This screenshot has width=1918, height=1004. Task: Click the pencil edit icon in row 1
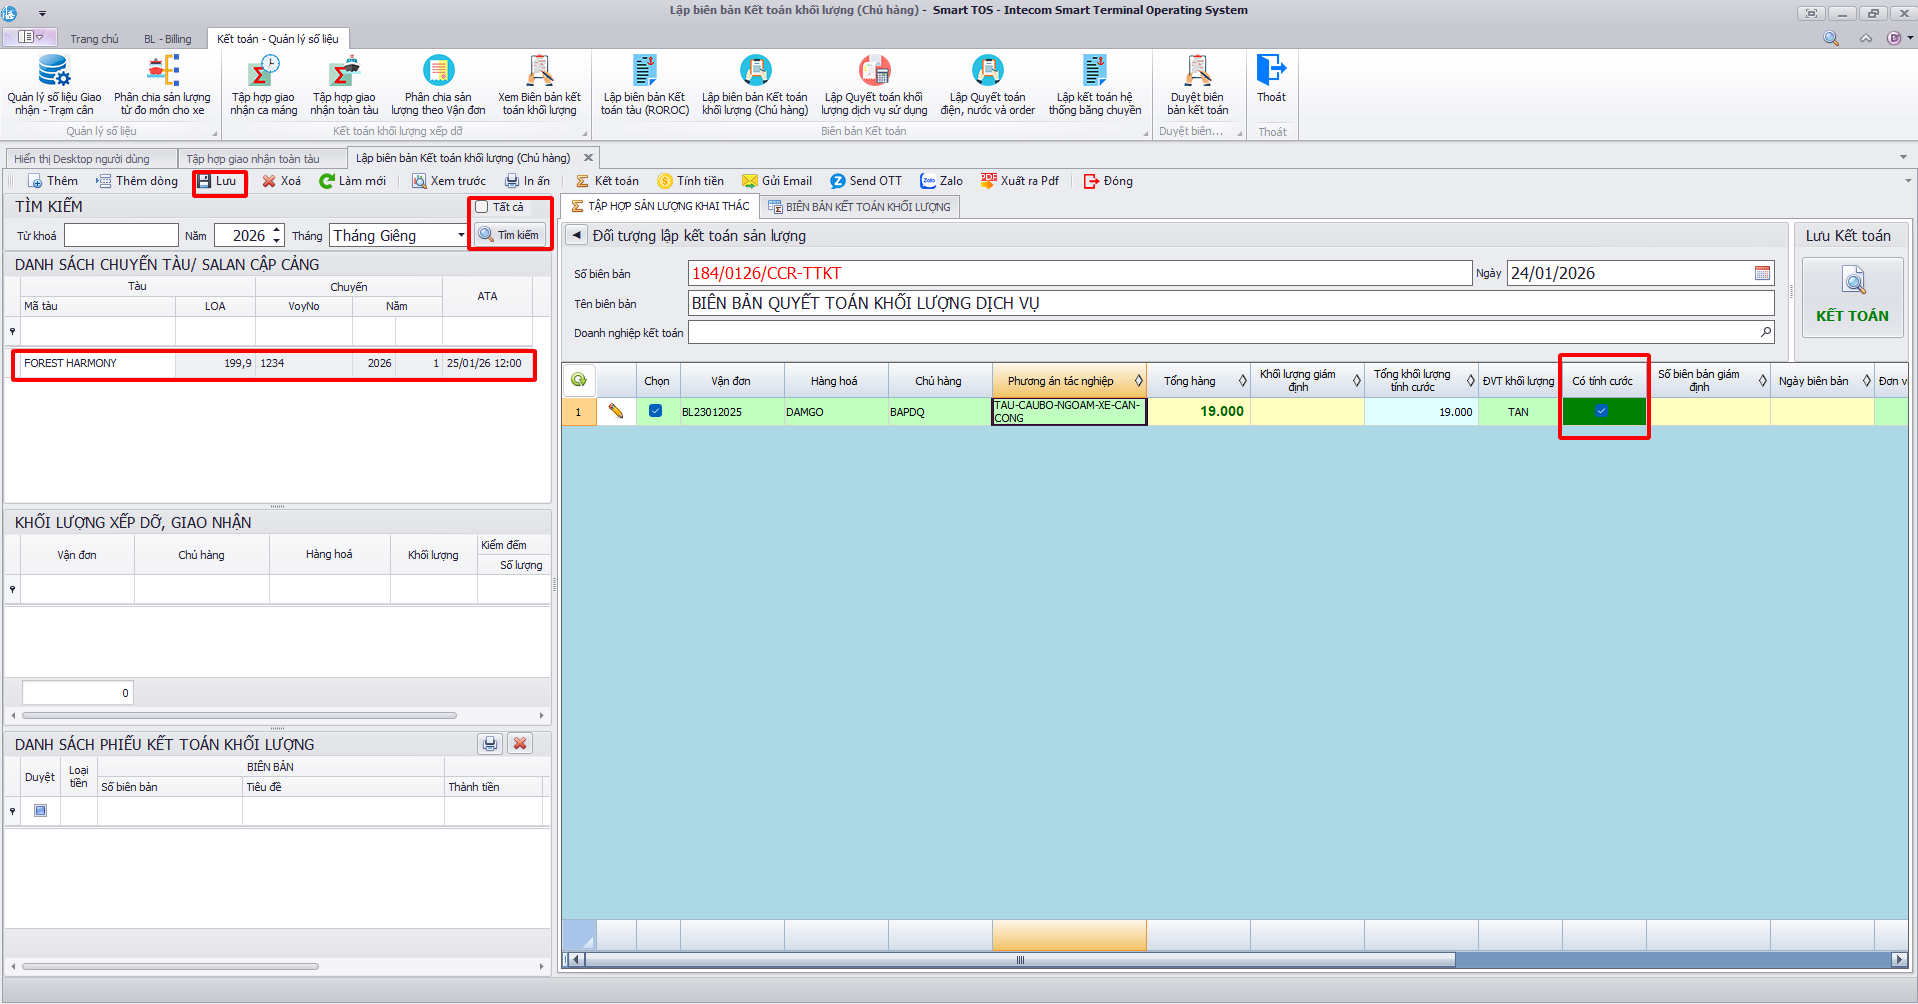[616, 411]
